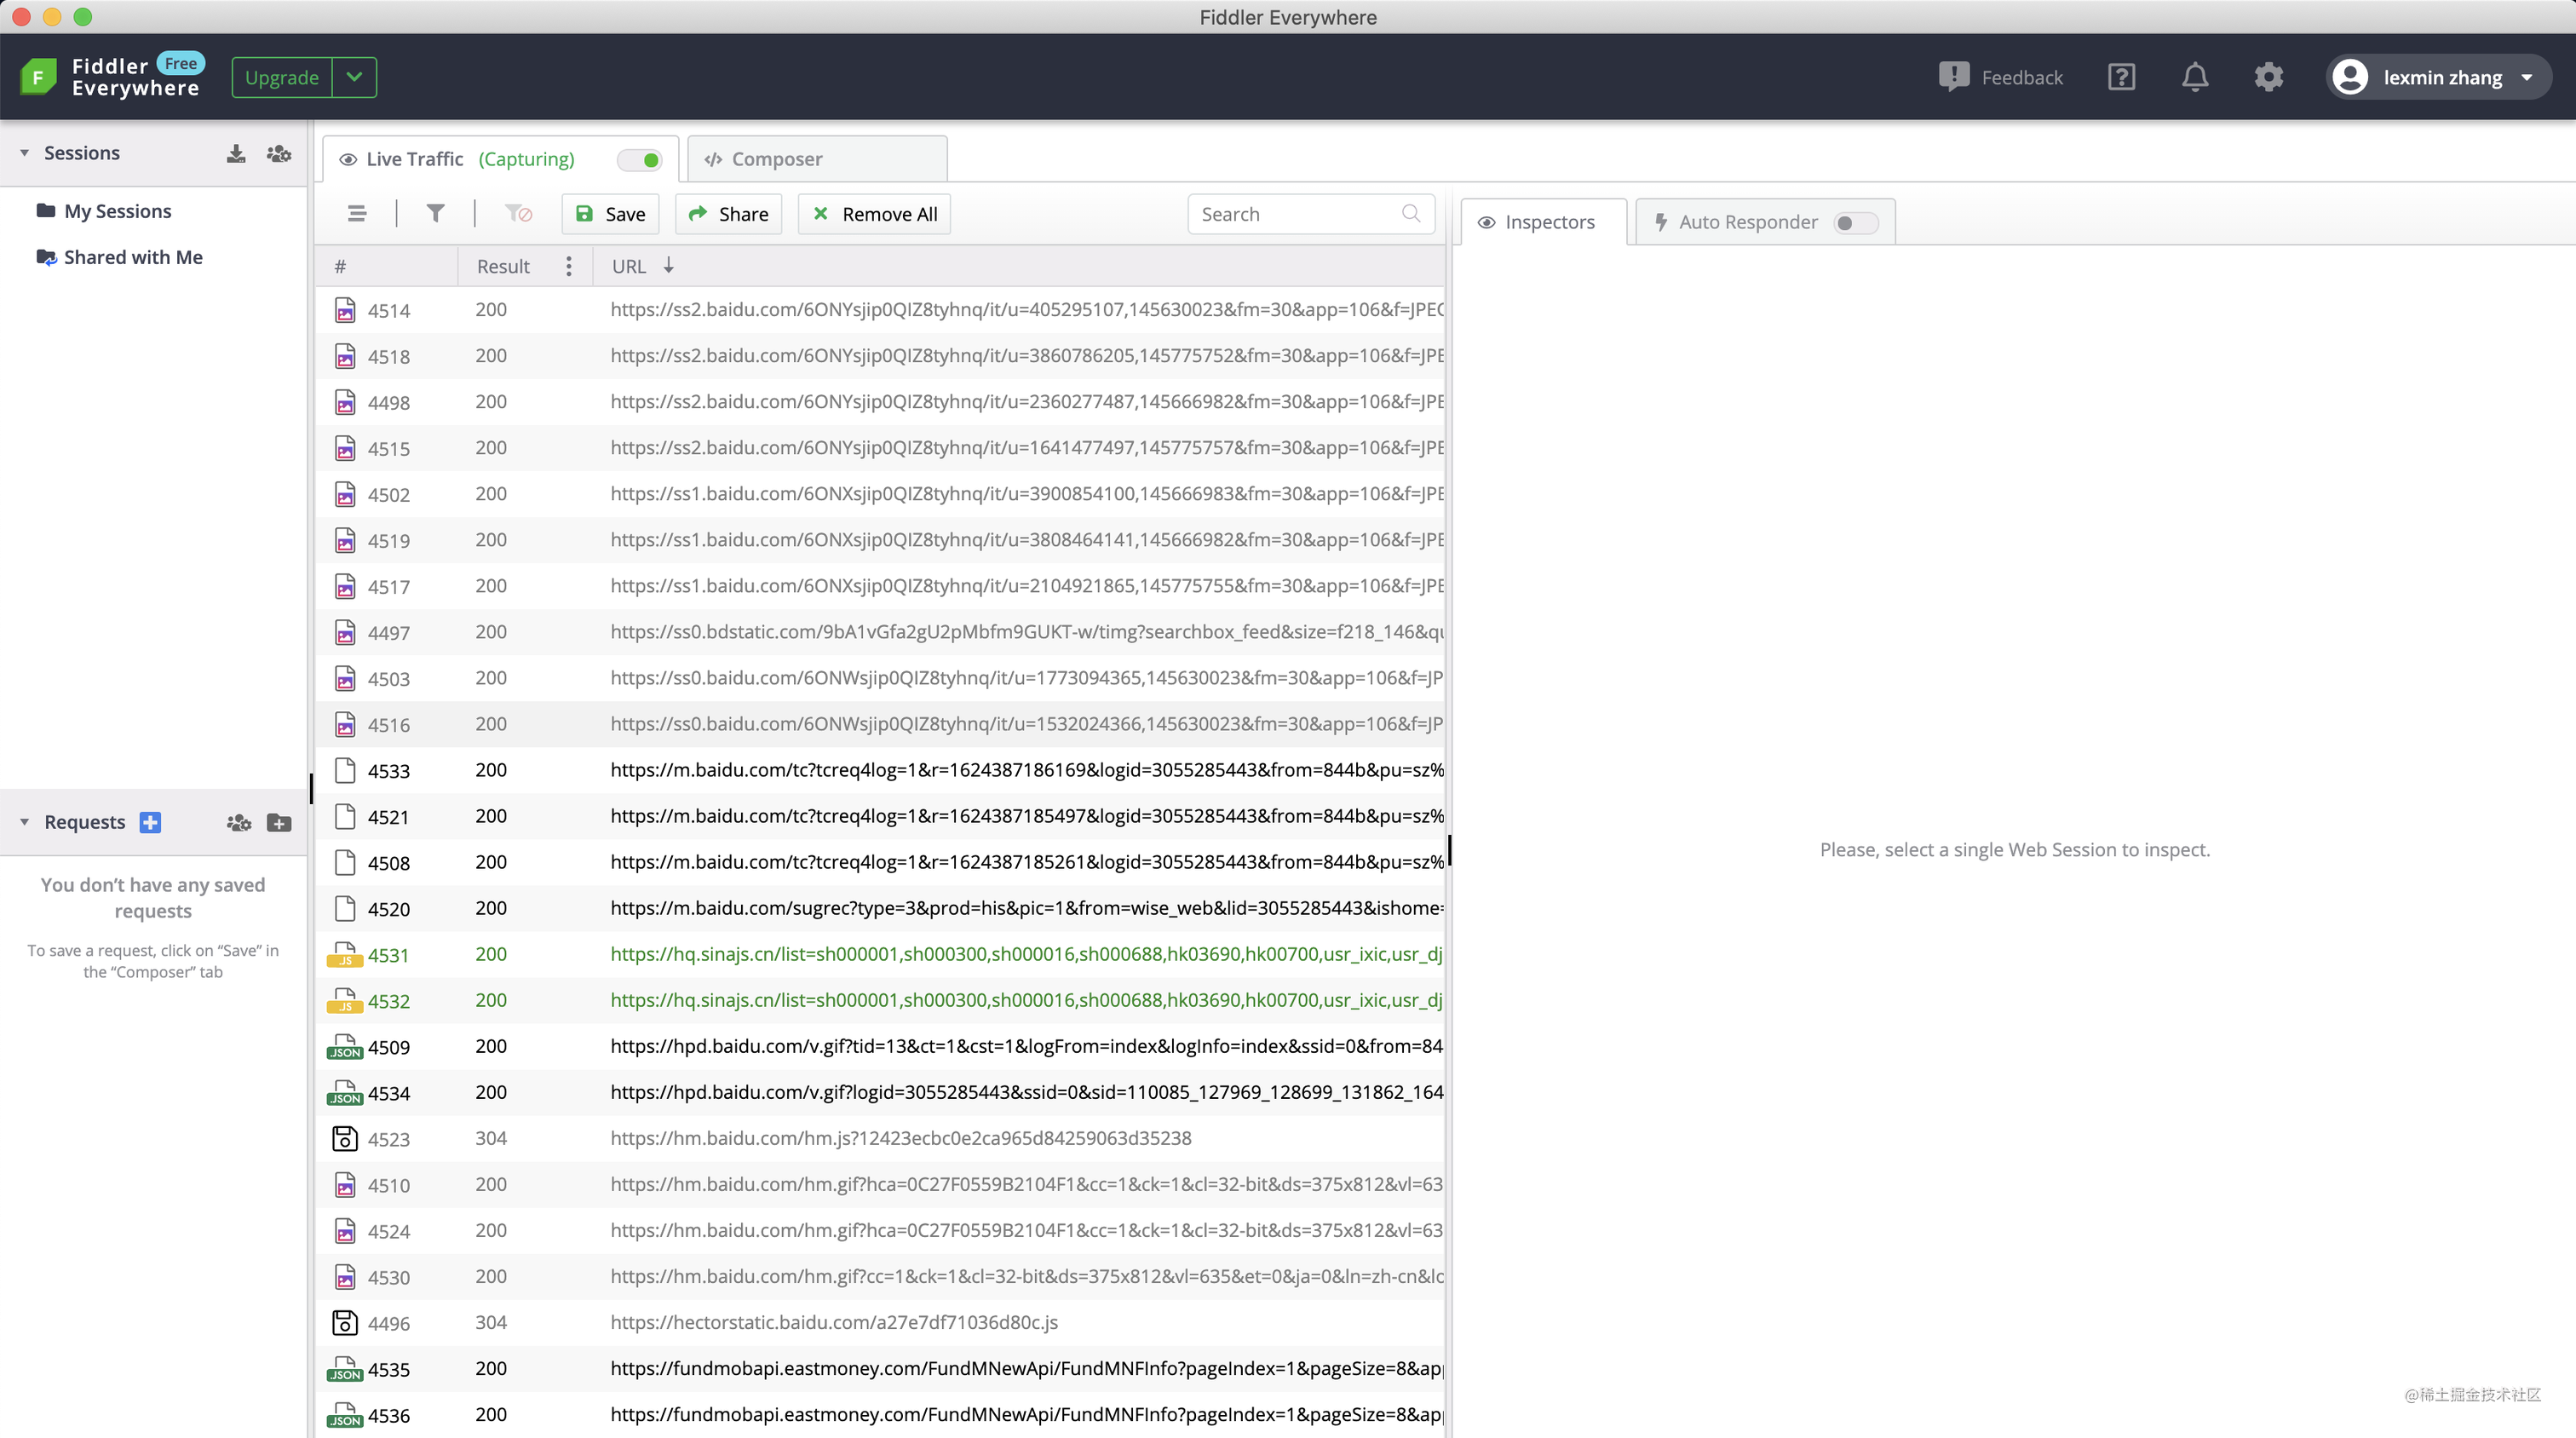The width and height of the screenshot is (2576, 1438).
Task: Sort by the URL column header
Action: [629, 266]
